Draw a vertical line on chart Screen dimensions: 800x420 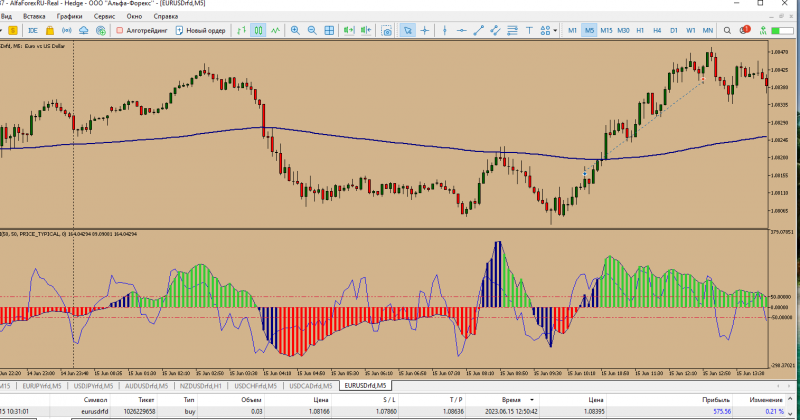coord(444,31)
